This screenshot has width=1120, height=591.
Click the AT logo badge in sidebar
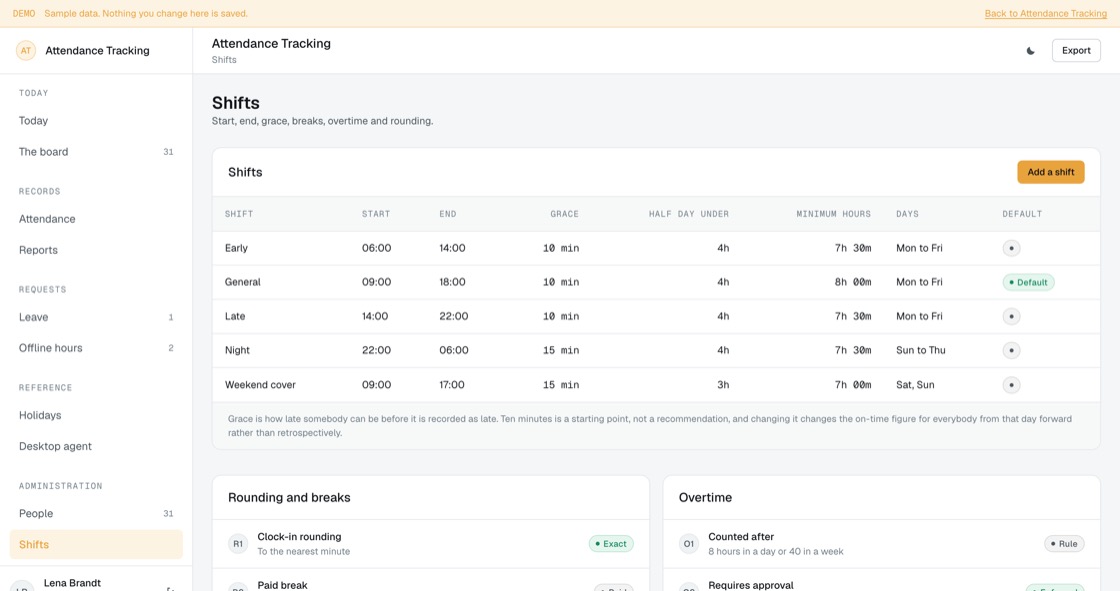(26, 51)
